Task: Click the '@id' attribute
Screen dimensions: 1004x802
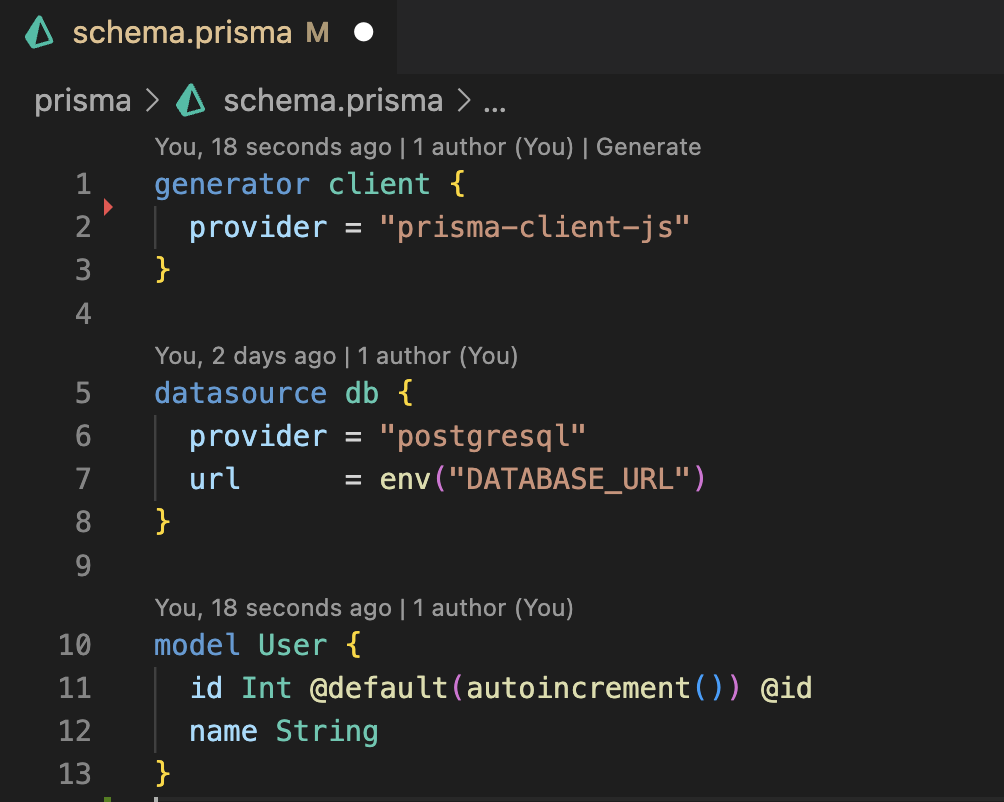Action: (786, 689)
